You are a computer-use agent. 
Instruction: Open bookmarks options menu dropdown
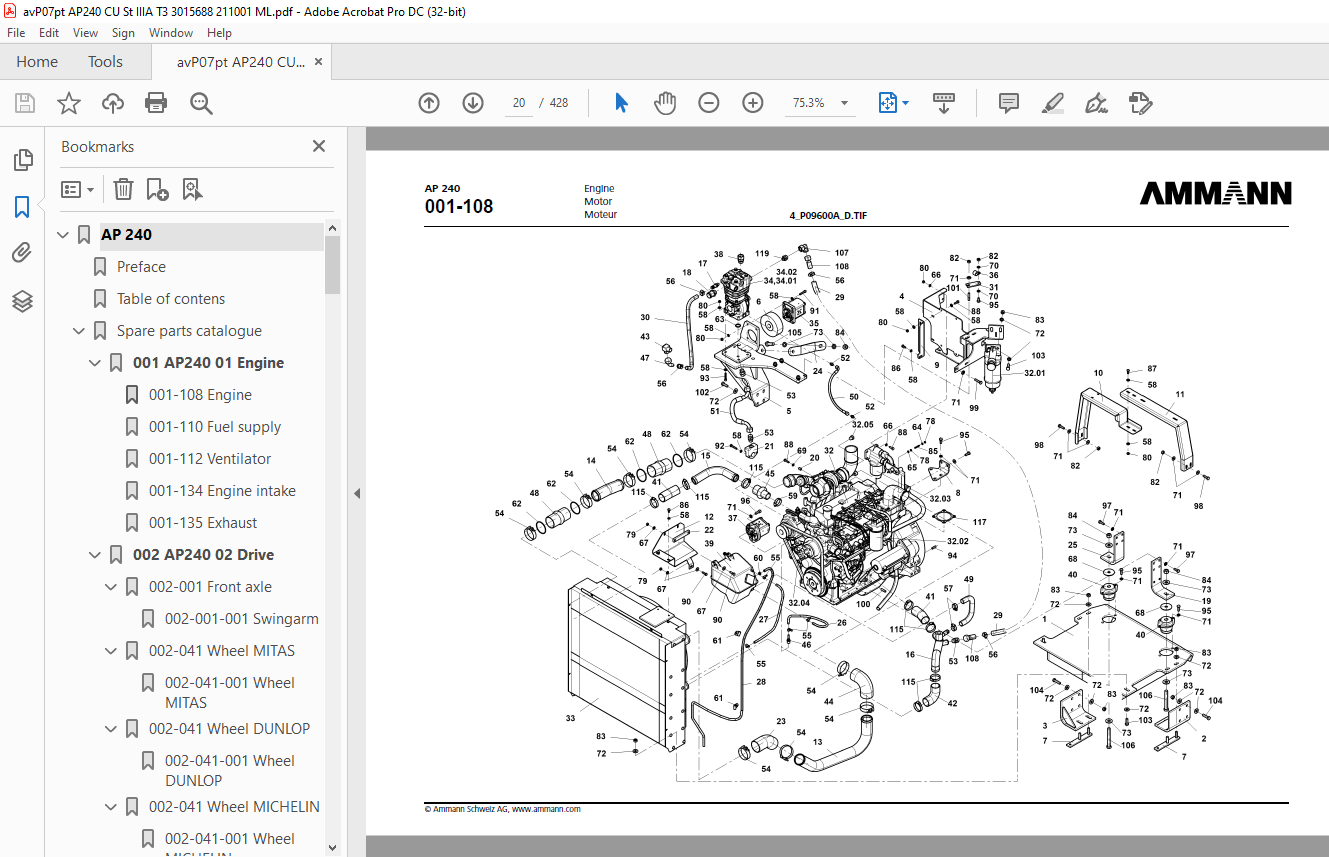(x=77, y=189)
